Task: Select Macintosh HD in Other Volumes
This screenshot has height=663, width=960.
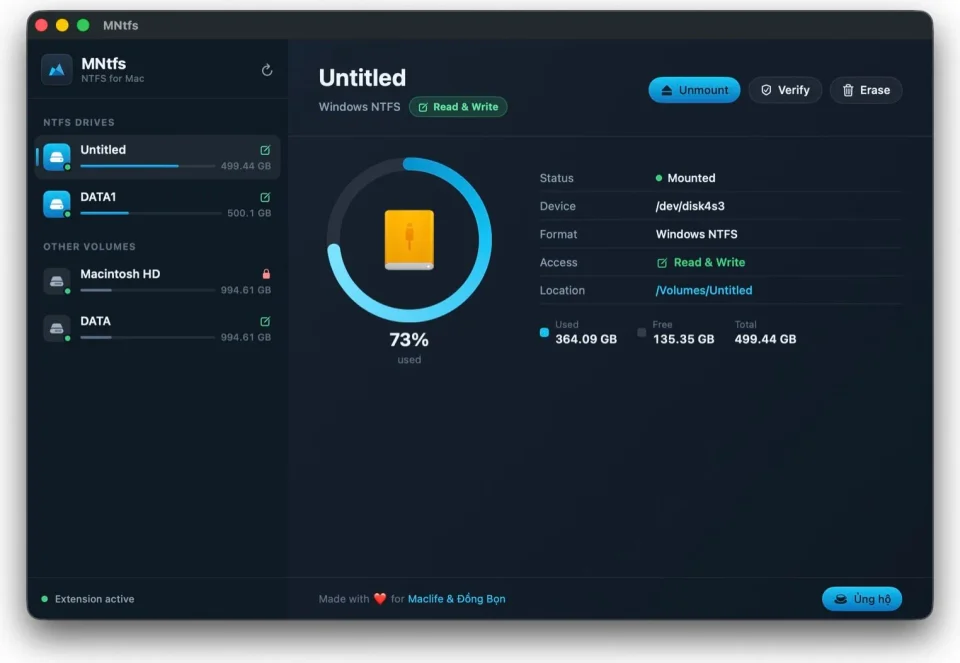Action: [157, 282]
